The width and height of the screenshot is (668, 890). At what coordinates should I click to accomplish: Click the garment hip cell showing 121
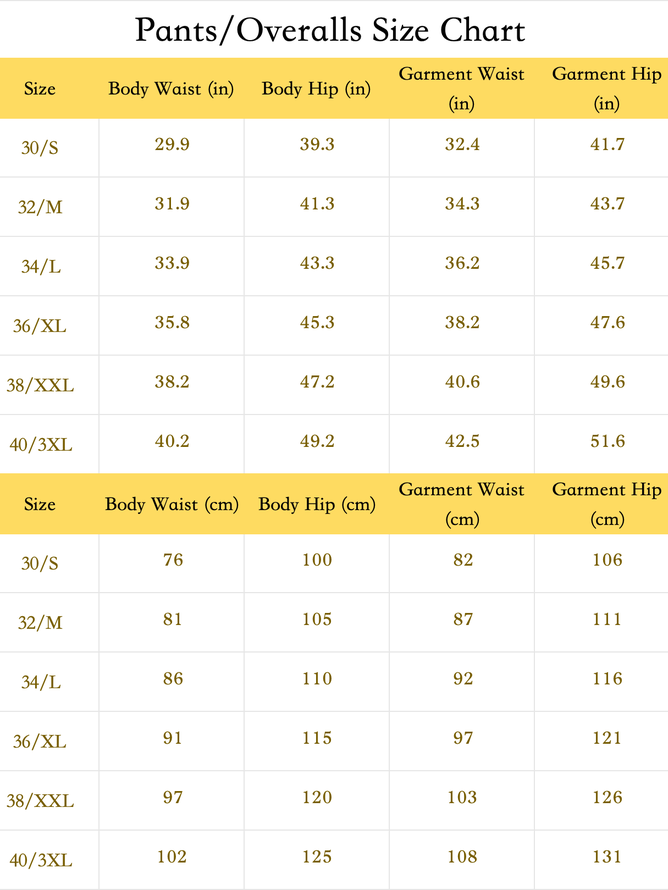(607, 738)
